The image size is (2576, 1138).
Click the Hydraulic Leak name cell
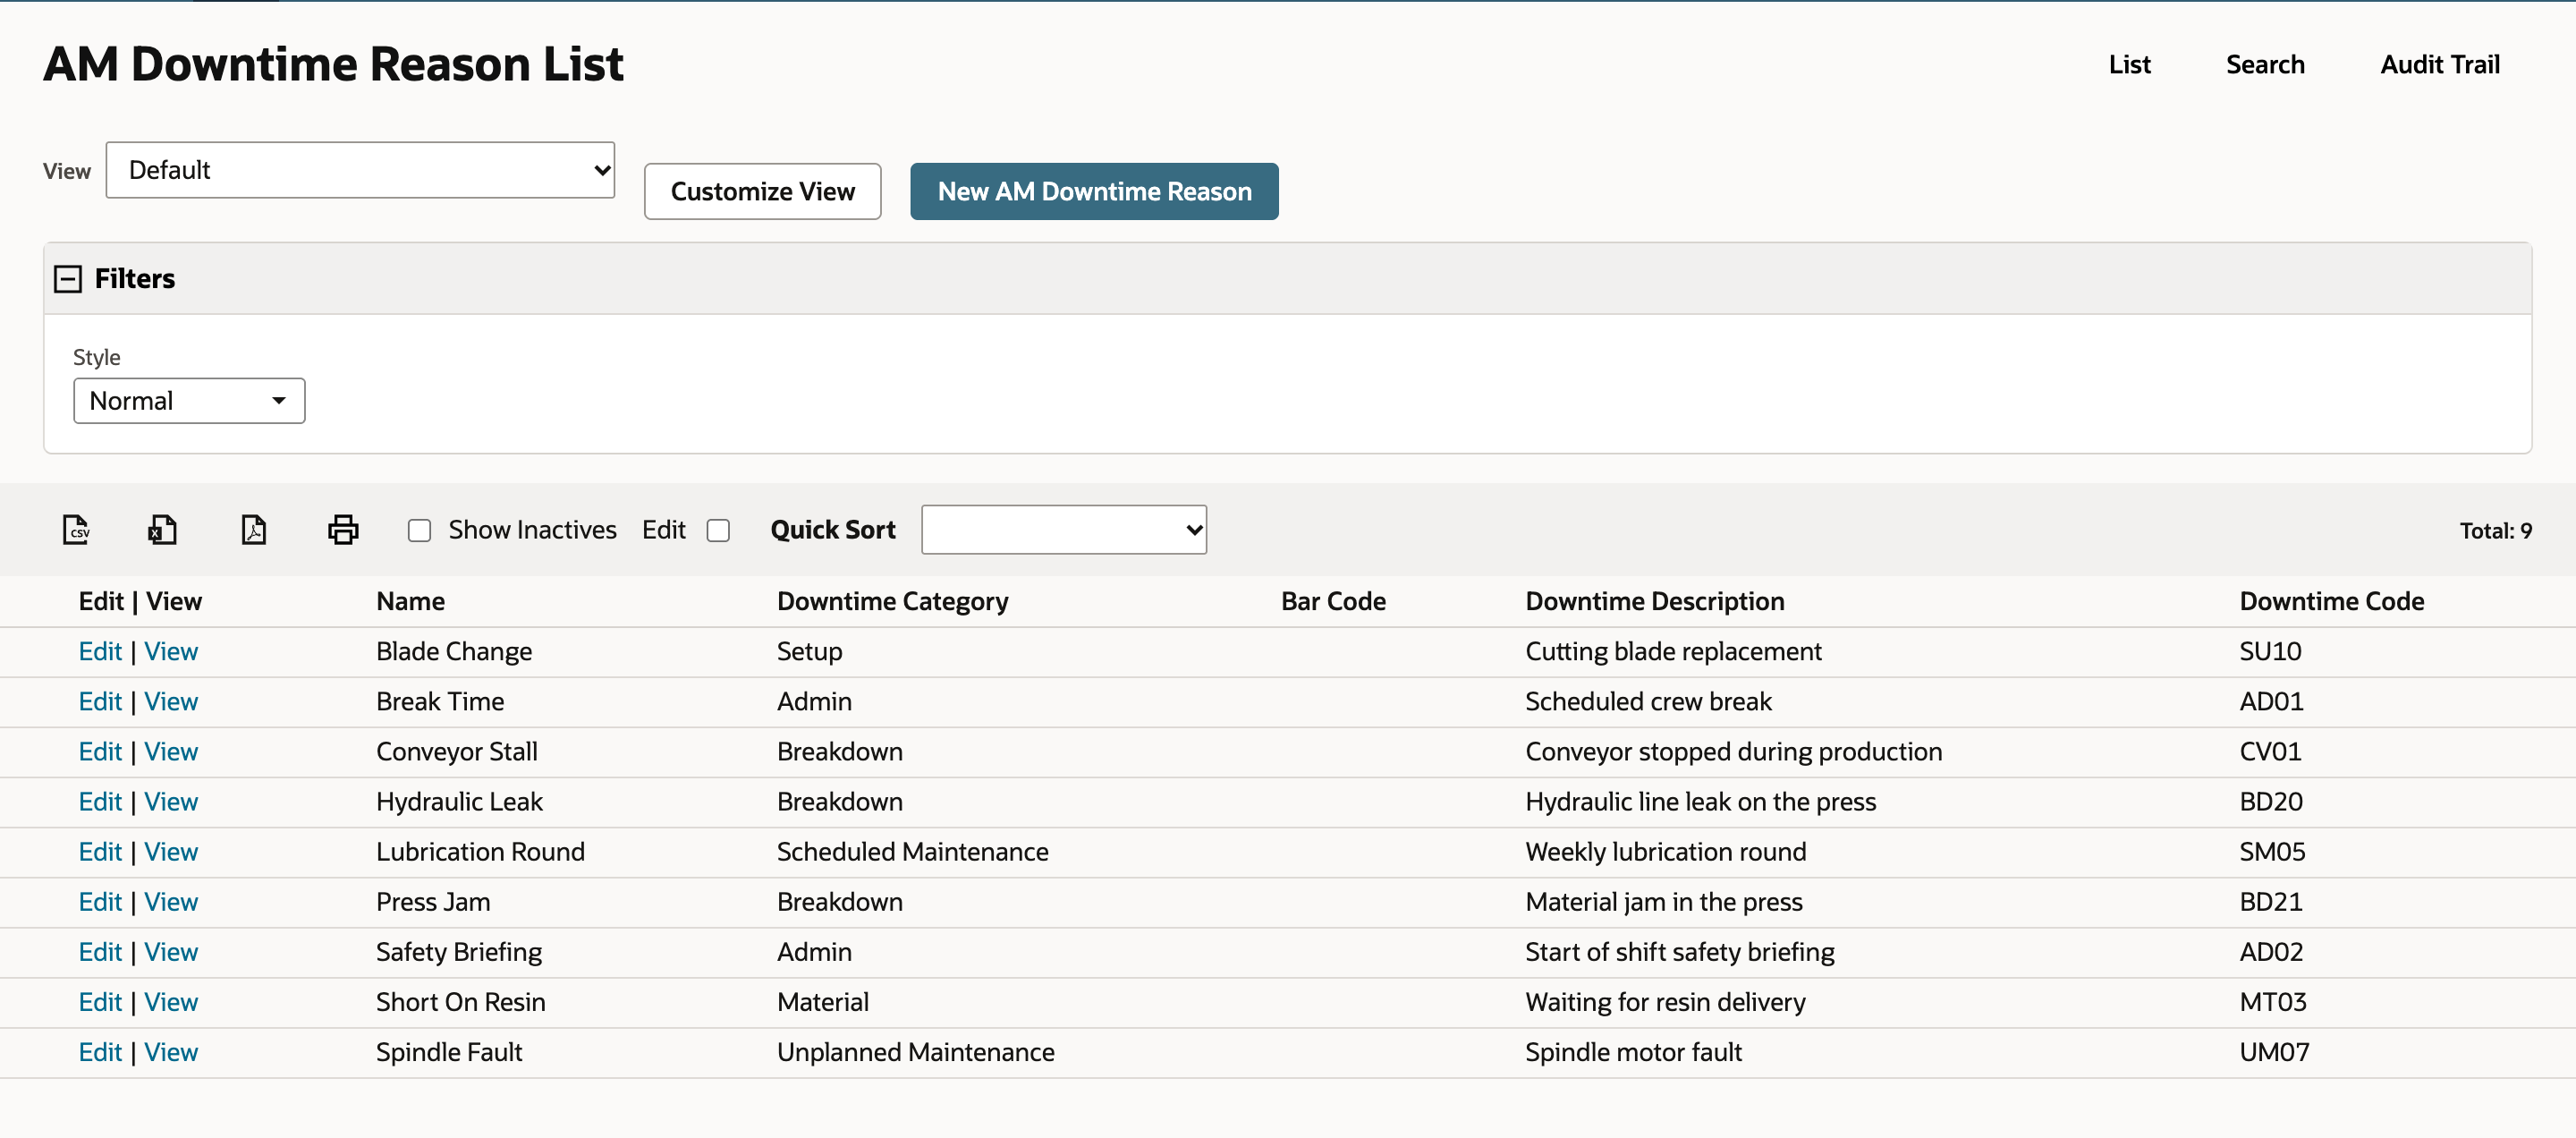(459, 802)
